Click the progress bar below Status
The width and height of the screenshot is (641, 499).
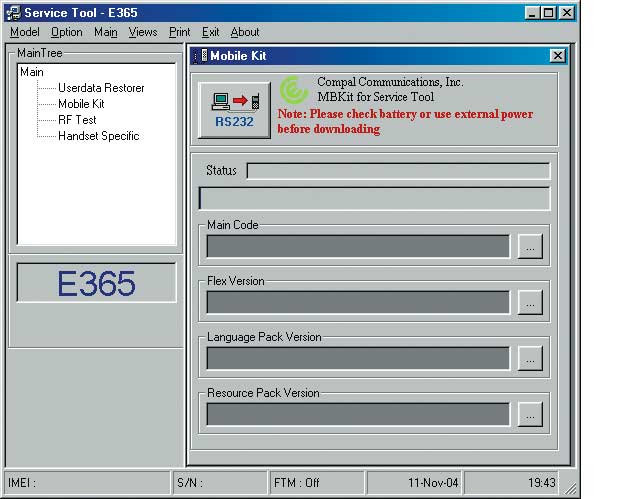point(374,199)
